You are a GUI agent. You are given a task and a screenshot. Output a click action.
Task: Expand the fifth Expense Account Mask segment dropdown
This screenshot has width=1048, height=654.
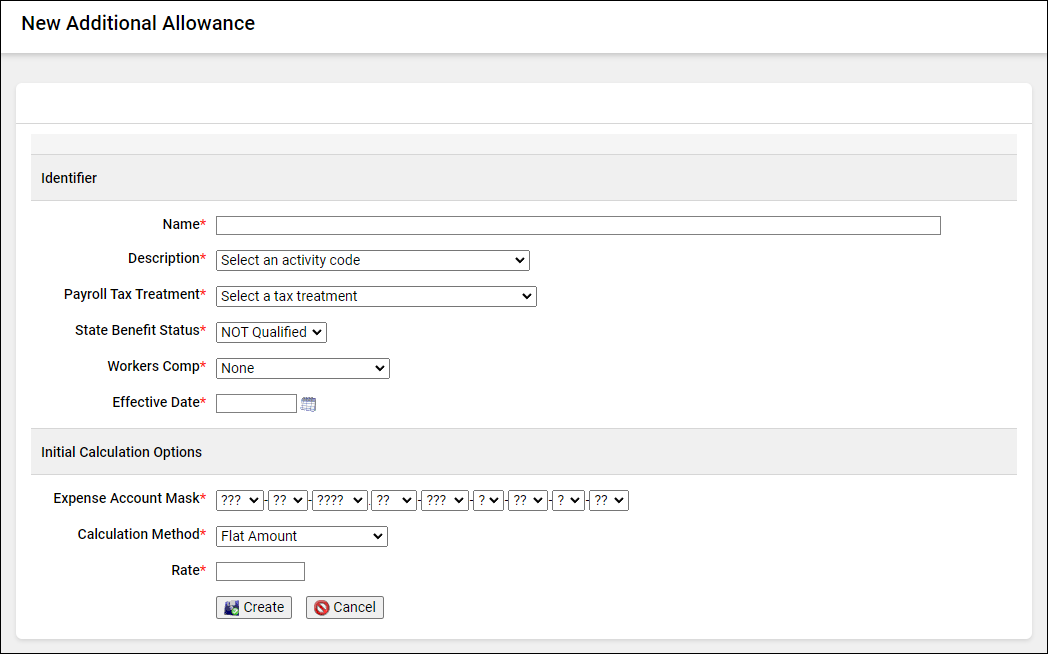[x=444, y=500]
